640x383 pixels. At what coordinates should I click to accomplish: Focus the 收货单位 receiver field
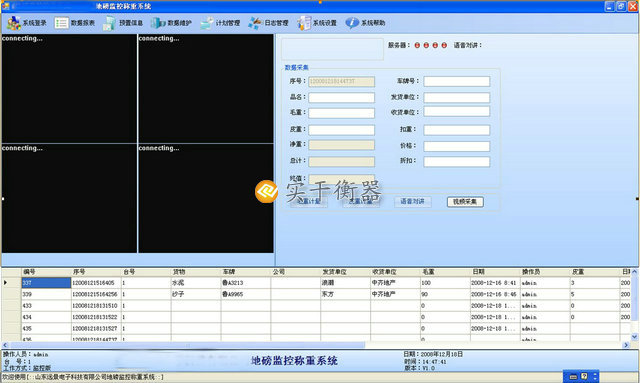(x=456, y=112)
